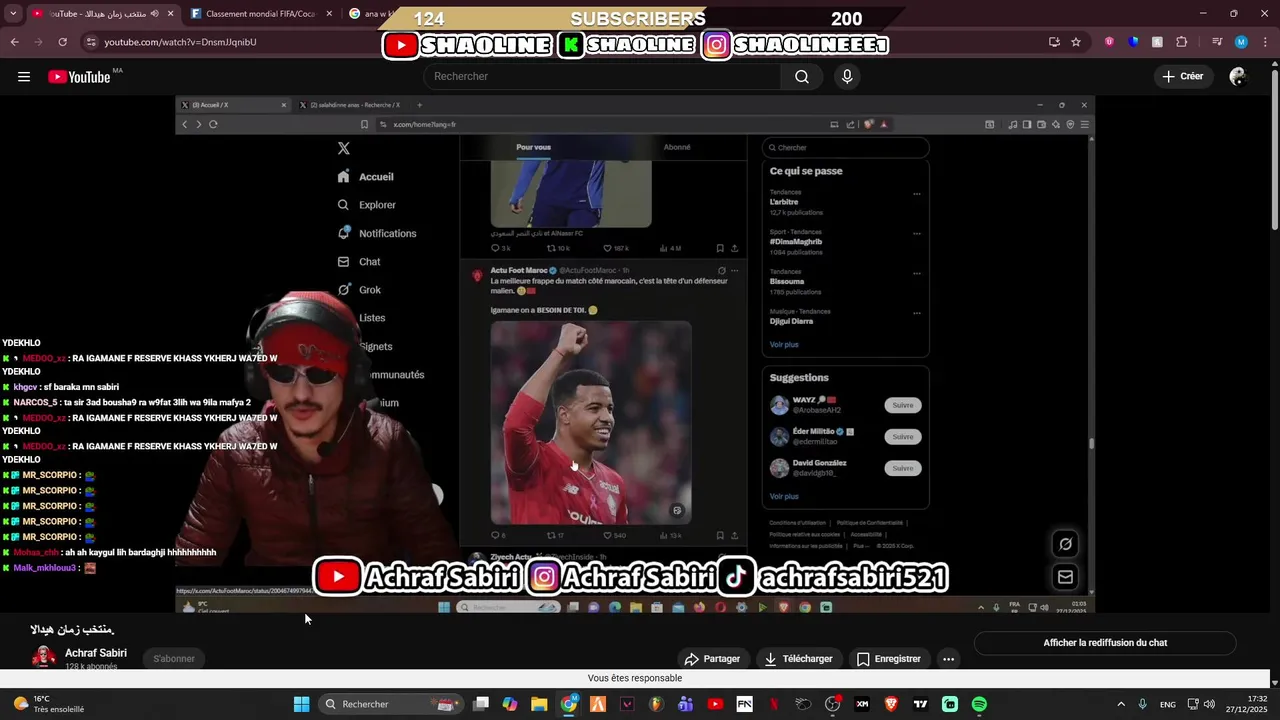Mute the YouTube tab's speaker indicator
The width and height of the screenshot is (1280, 720).
tap(155, 14)
